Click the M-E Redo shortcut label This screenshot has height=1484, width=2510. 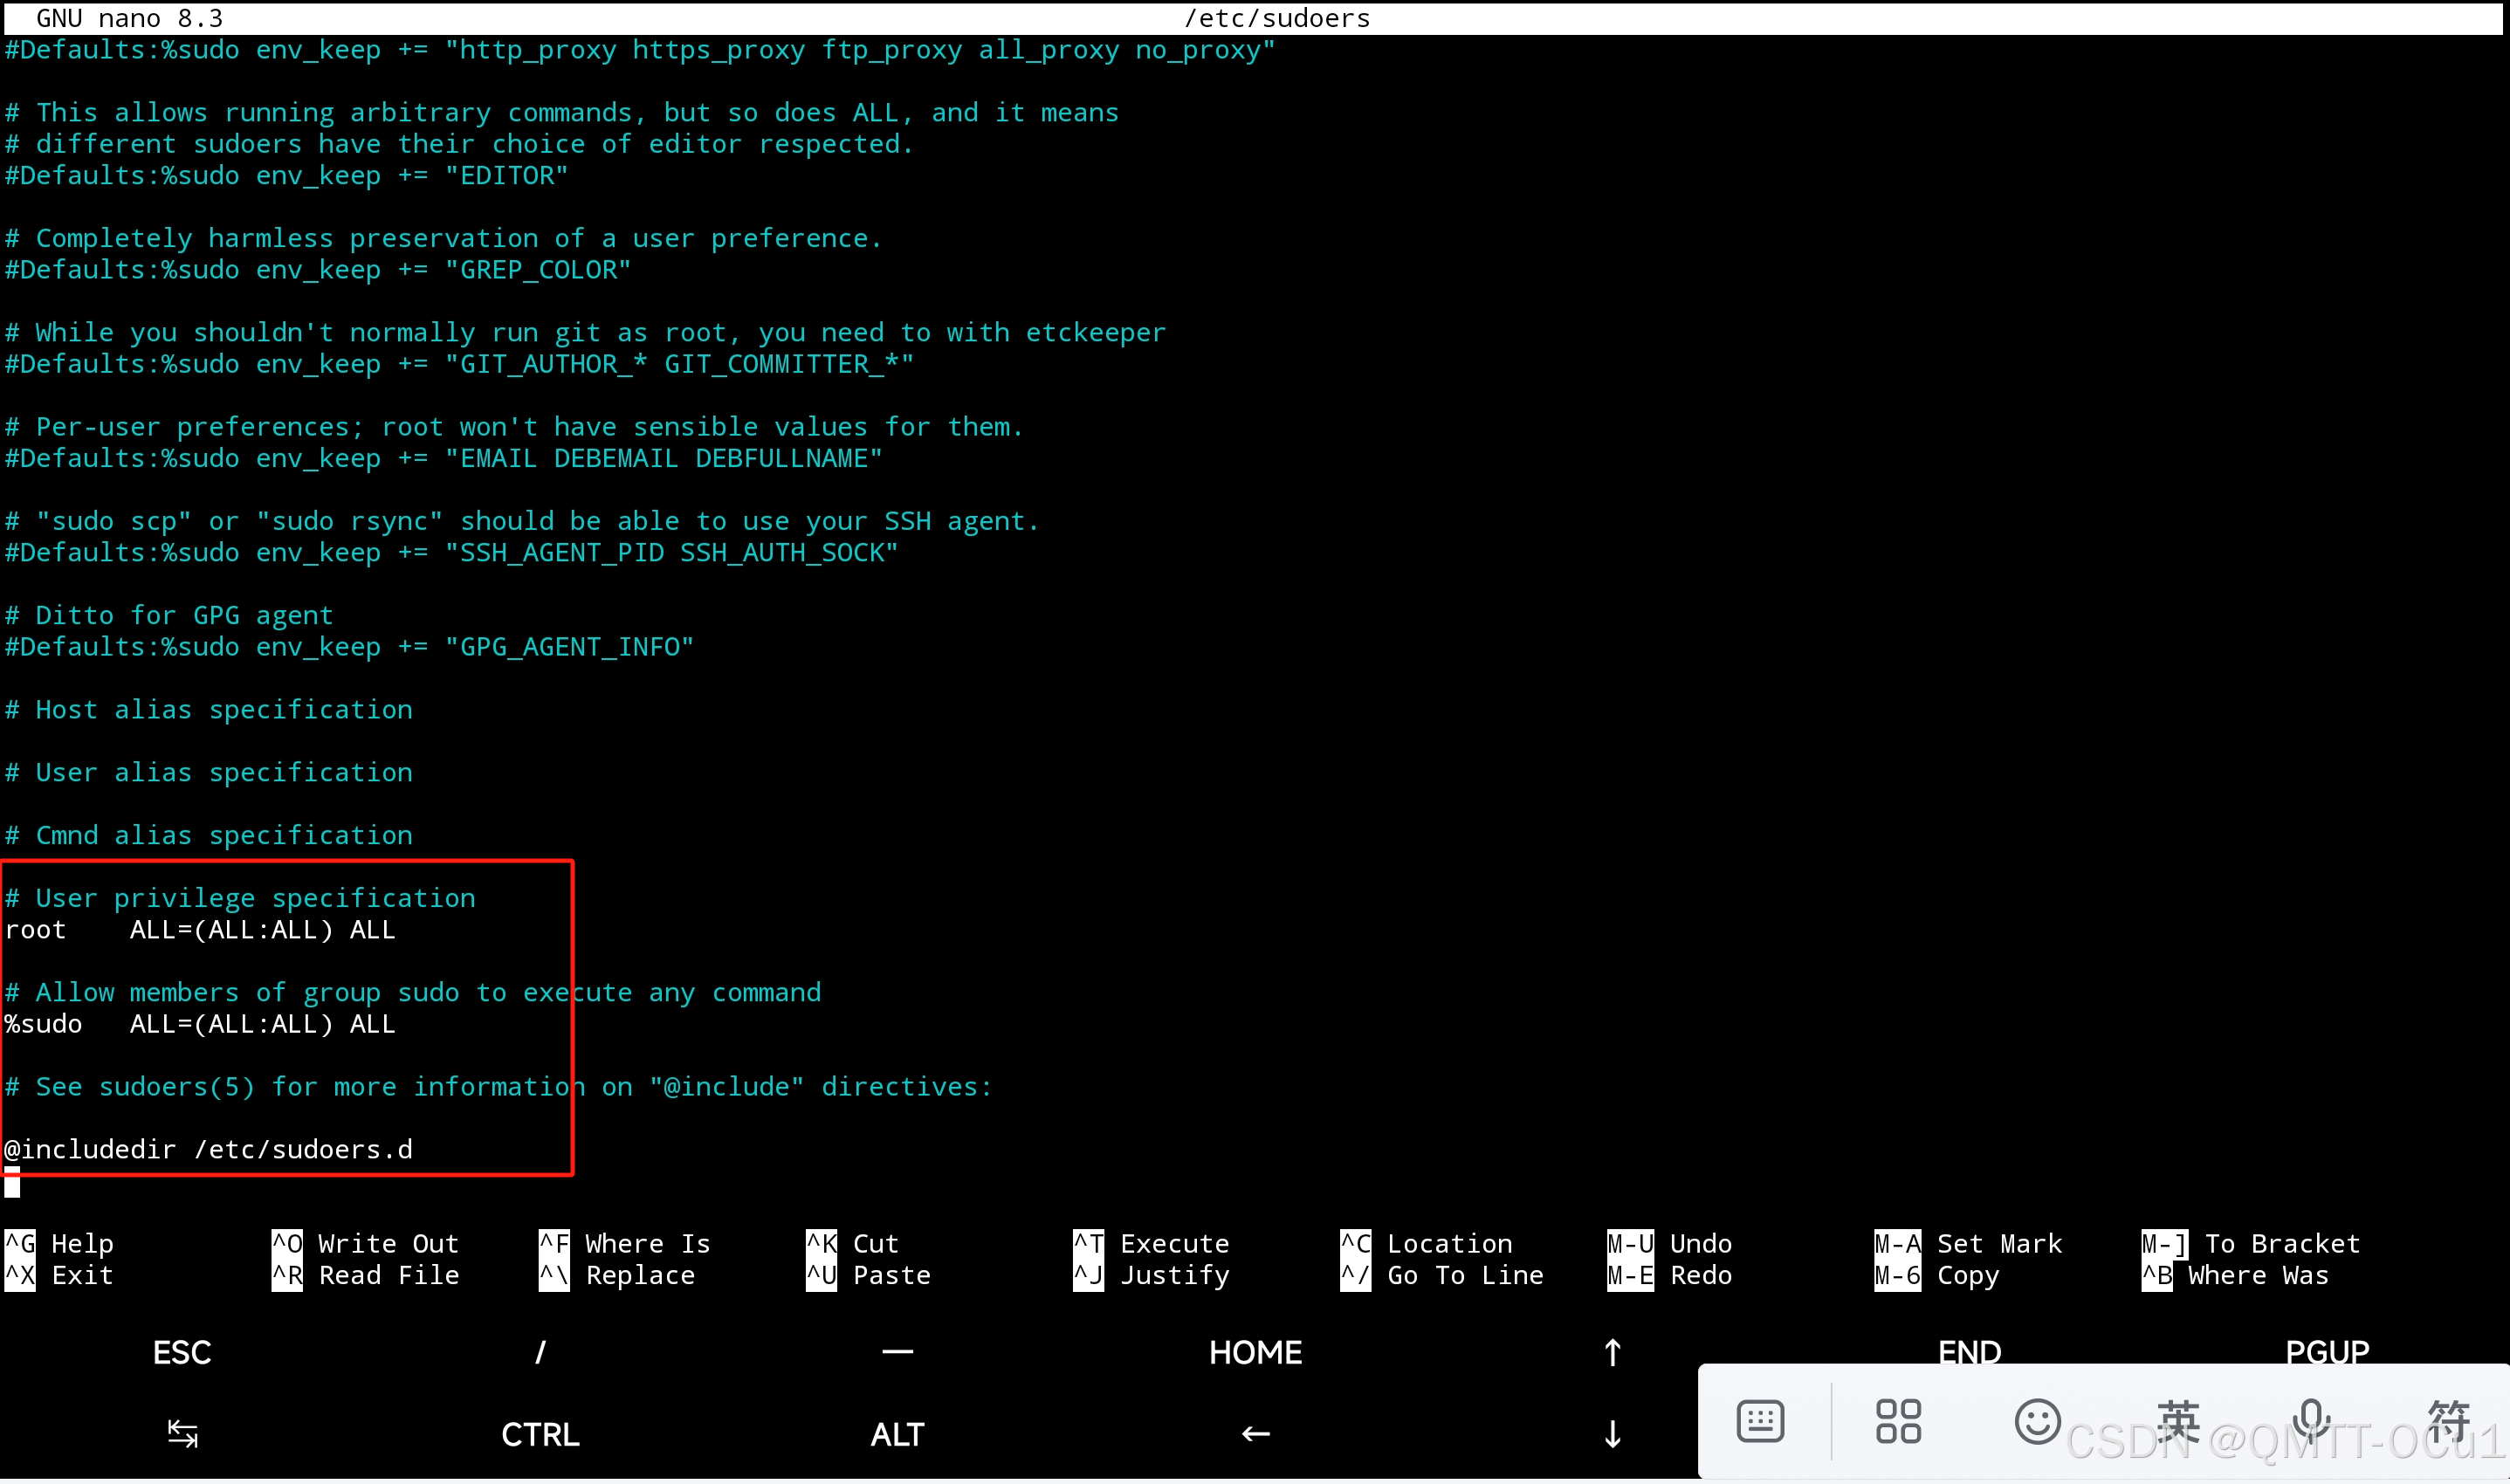point(1669,1276)
